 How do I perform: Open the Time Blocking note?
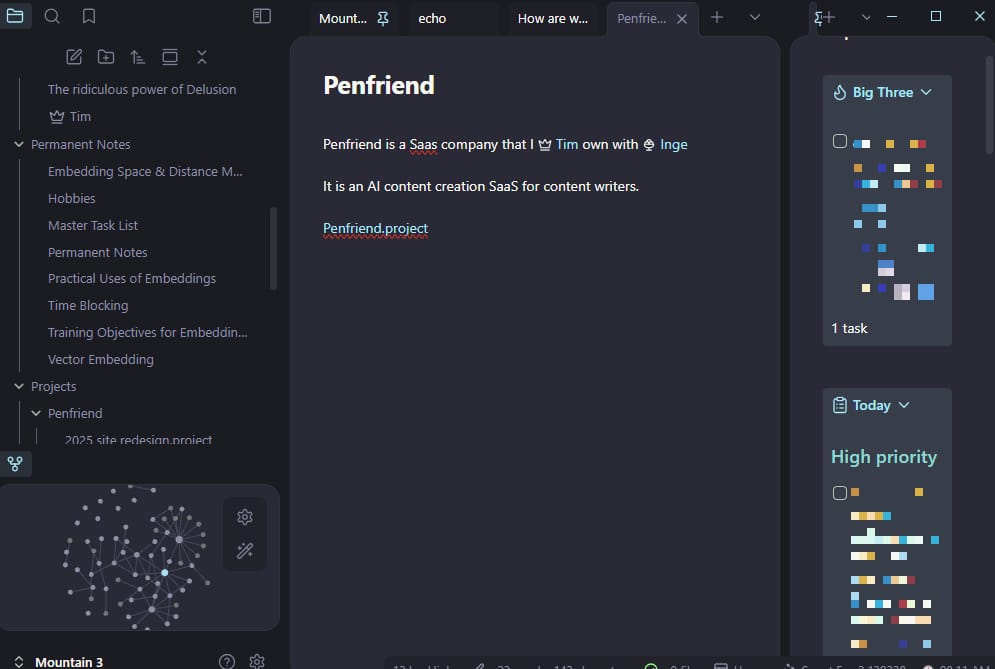(88, 306)
